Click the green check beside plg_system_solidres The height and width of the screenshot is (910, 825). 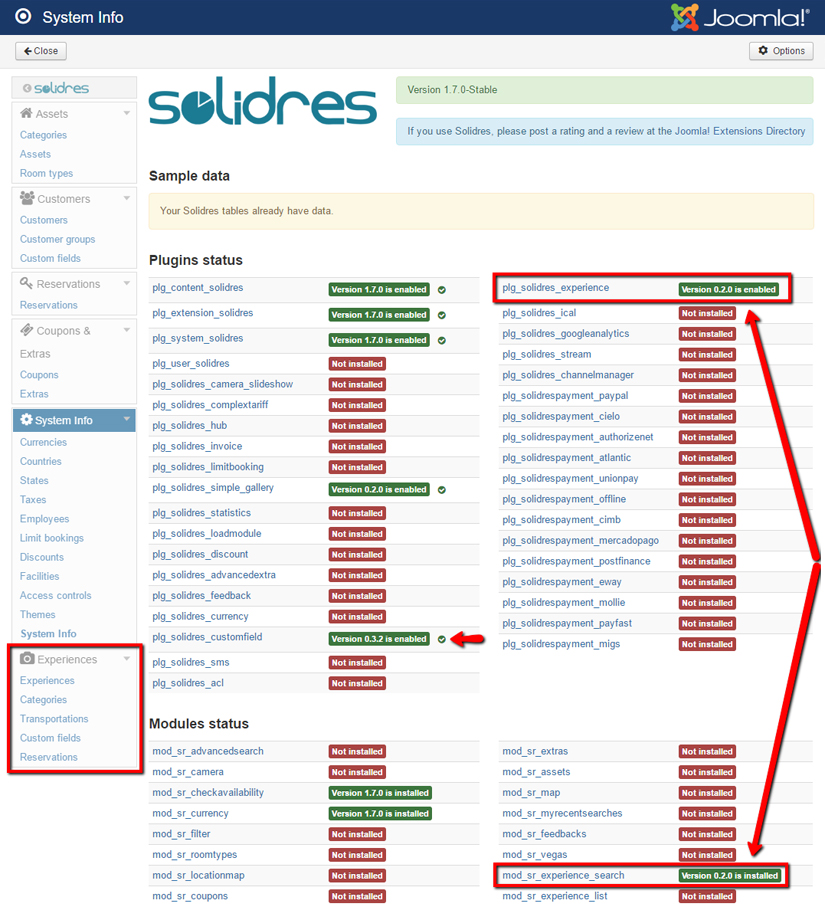click(443, 340)
